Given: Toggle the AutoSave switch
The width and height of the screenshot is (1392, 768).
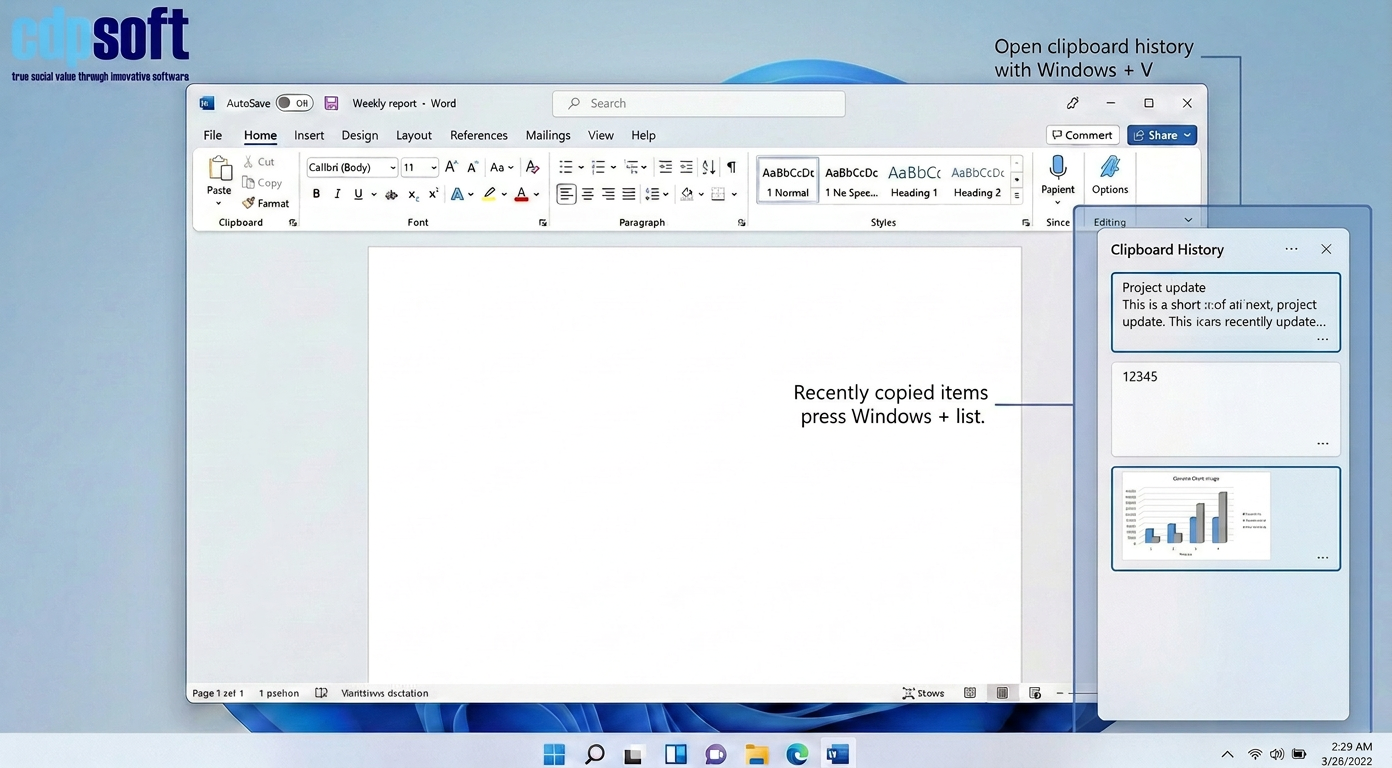Looking at the screenshot, I should click(x=294, y=103).
